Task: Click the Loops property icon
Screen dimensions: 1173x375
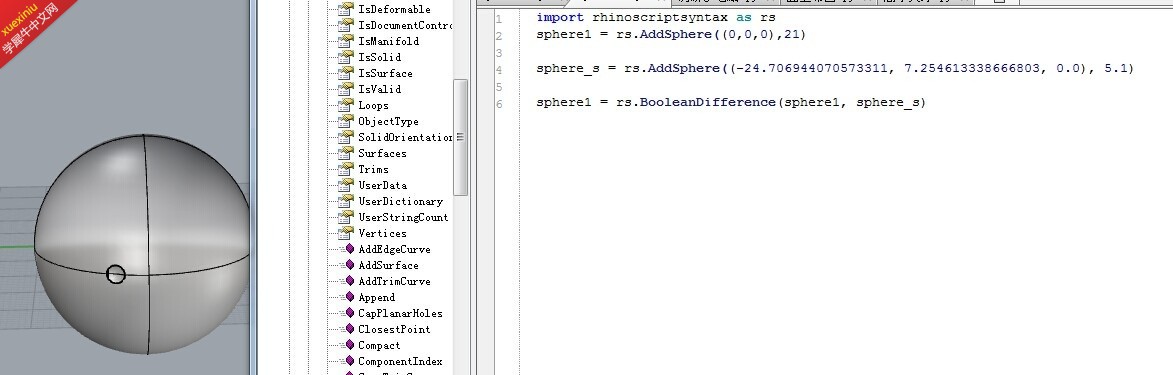Action: 346,105
